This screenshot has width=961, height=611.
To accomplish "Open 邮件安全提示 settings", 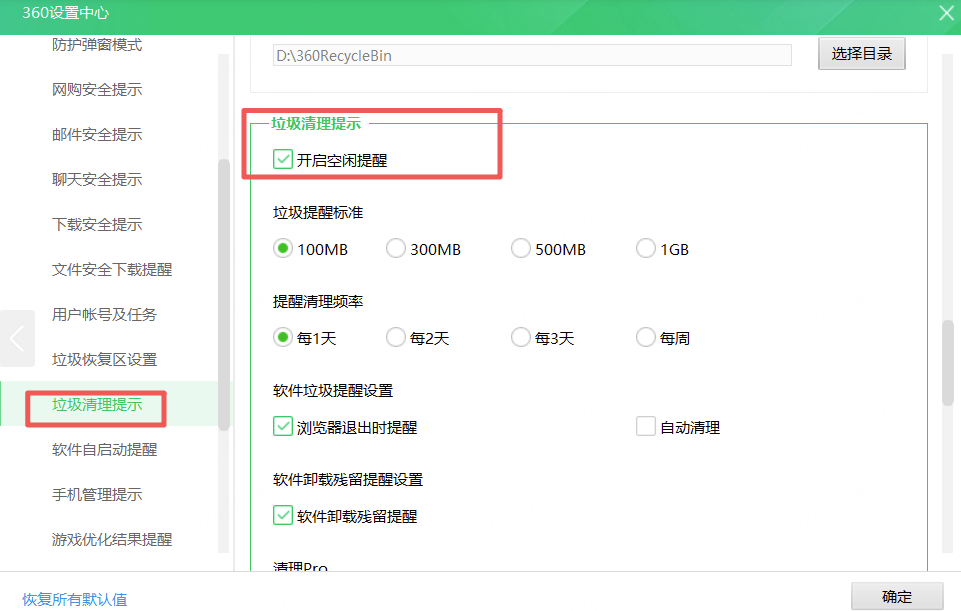I will pos(97,135).
